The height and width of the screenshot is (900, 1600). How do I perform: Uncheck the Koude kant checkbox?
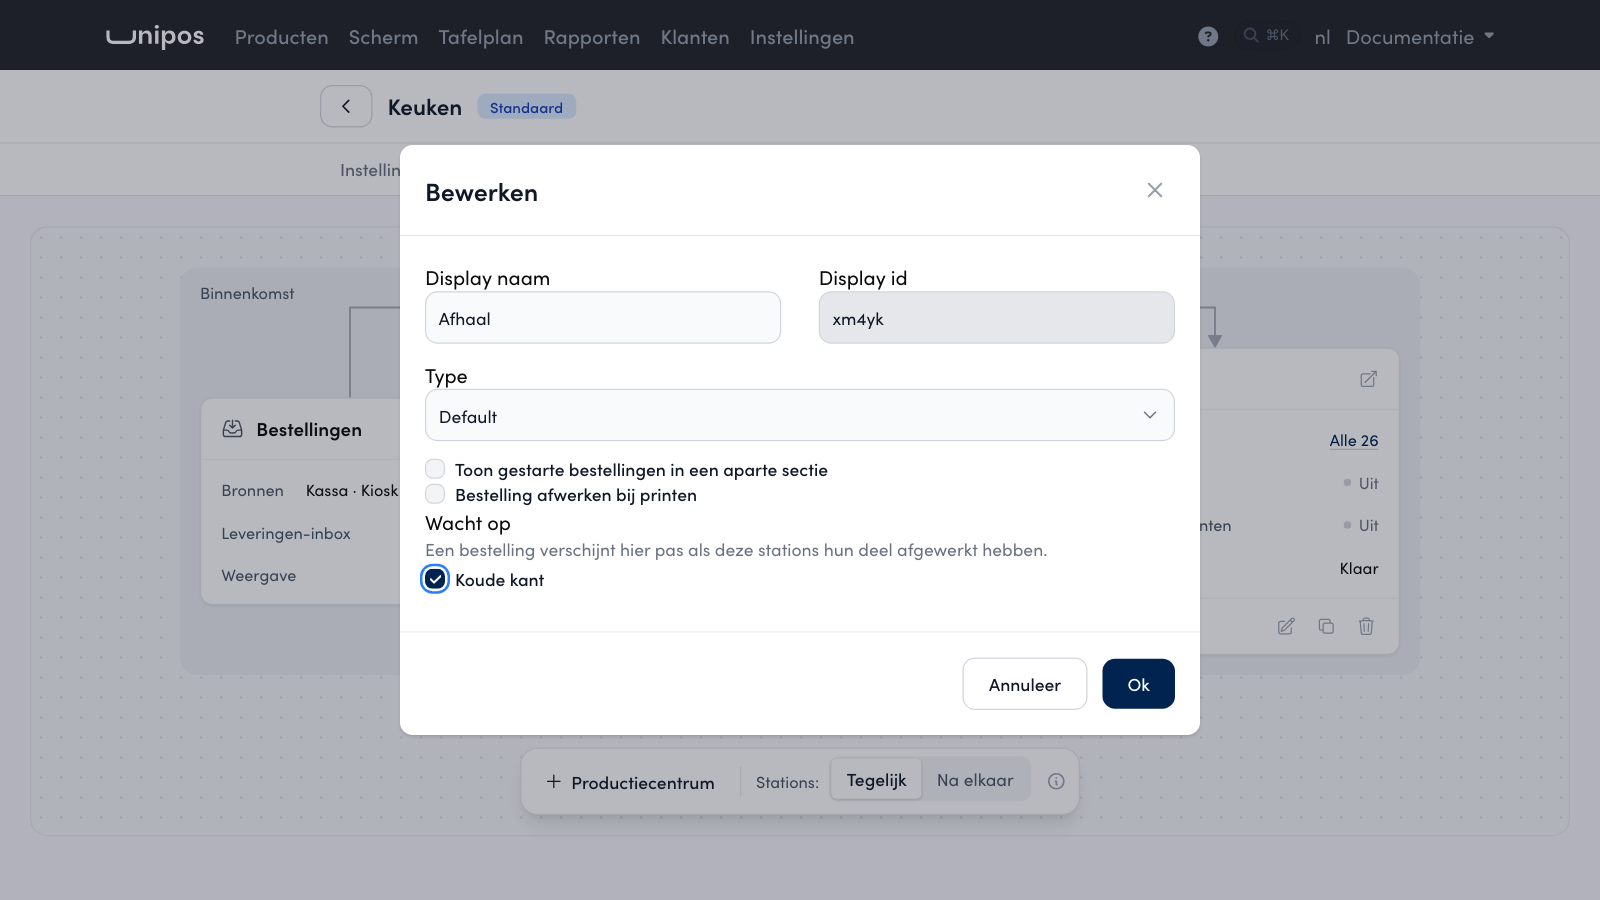click(435, 579)
